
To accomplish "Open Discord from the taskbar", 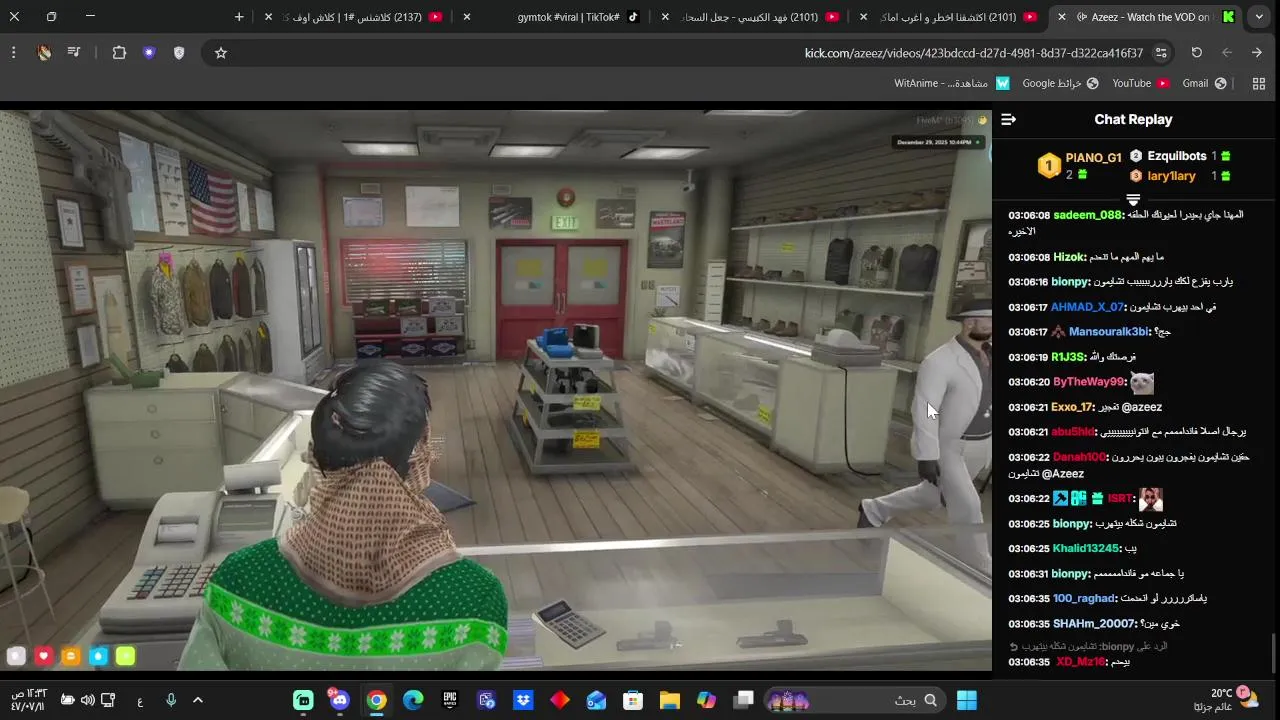I will pos(340,700).
